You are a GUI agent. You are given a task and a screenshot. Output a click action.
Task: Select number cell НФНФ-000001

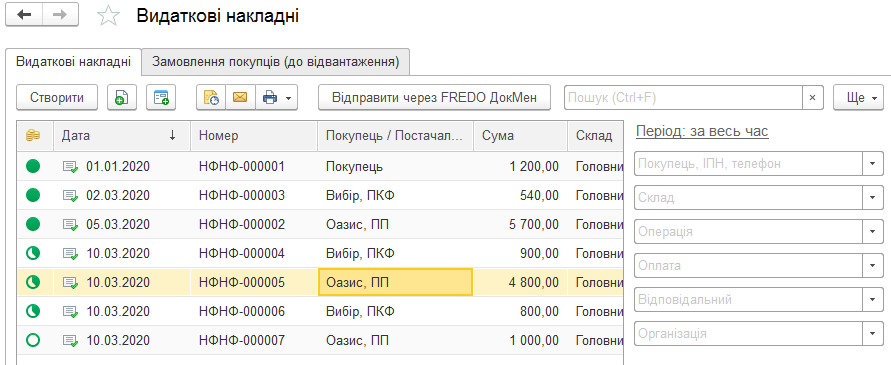pyautogui.click(x=254, y=166)
